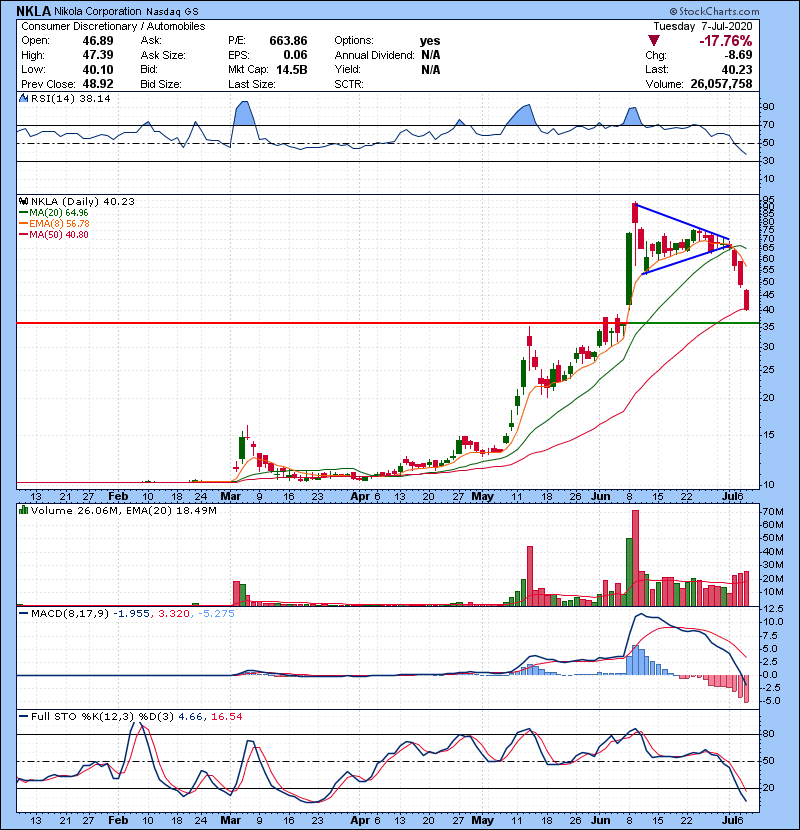800x830 pixels.
Task: Click the P/E 663.86 value
Action: coord(288,41)
